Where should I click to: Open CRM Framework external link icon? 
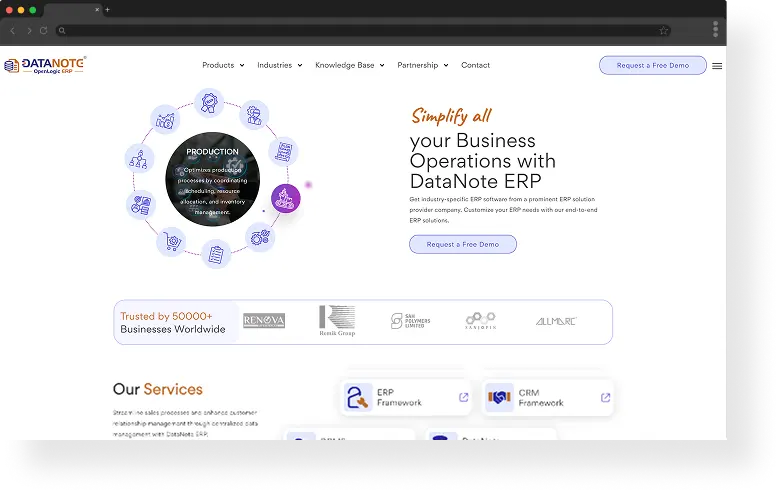coord(605,397)
